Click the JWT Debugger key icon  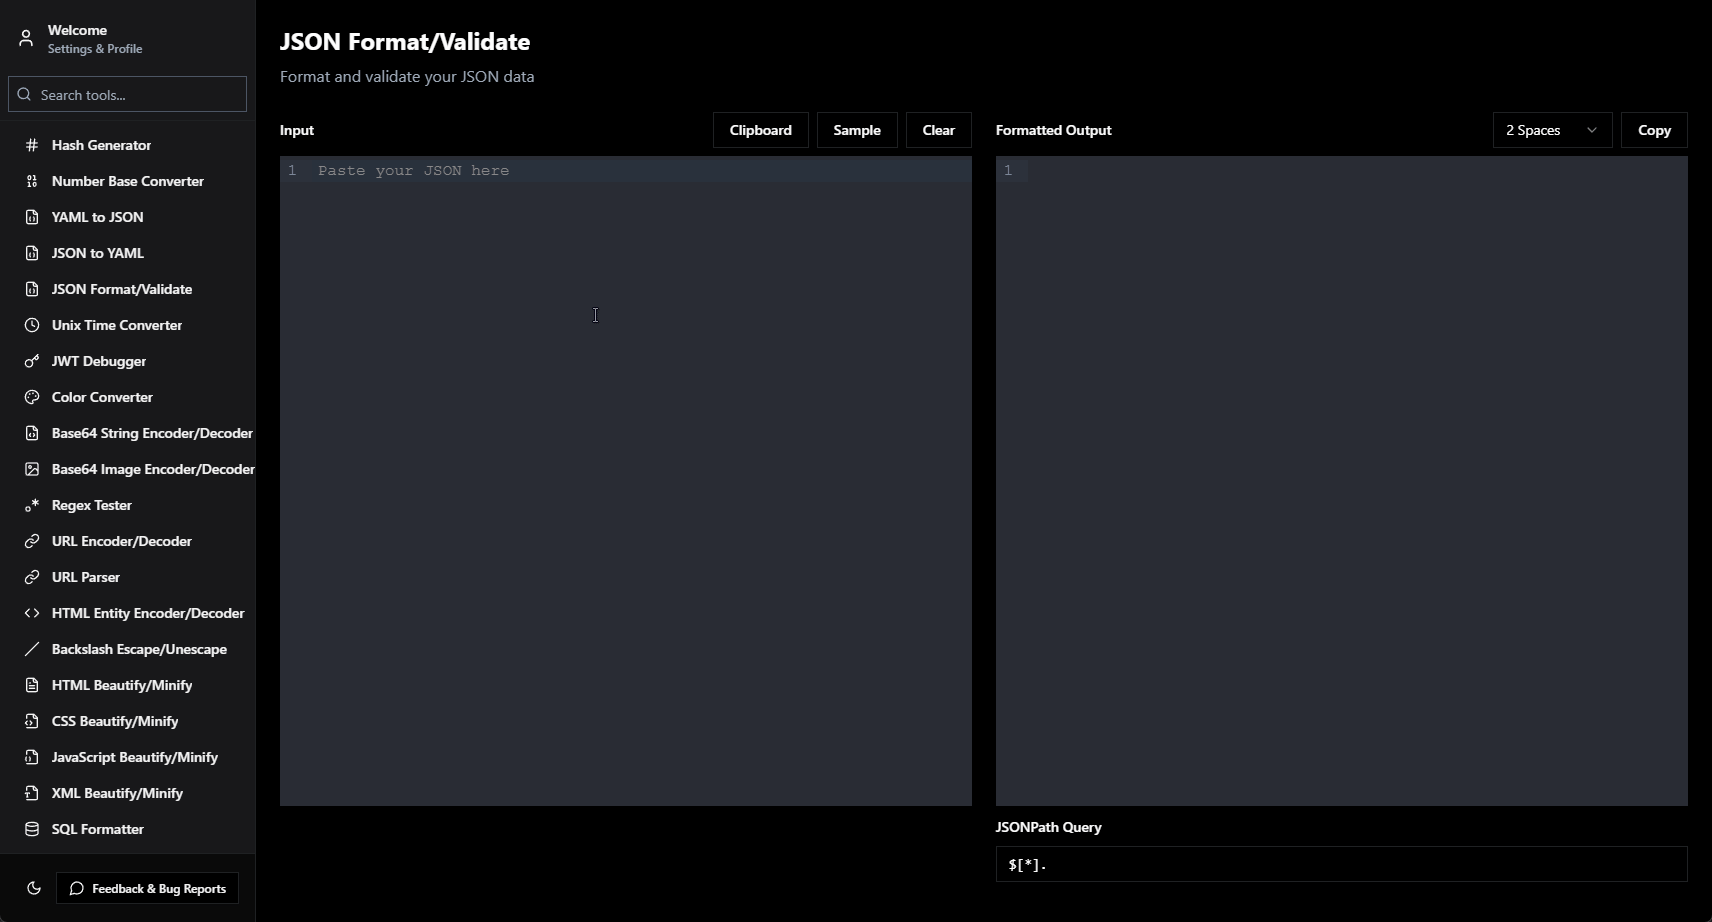(32, 361)
